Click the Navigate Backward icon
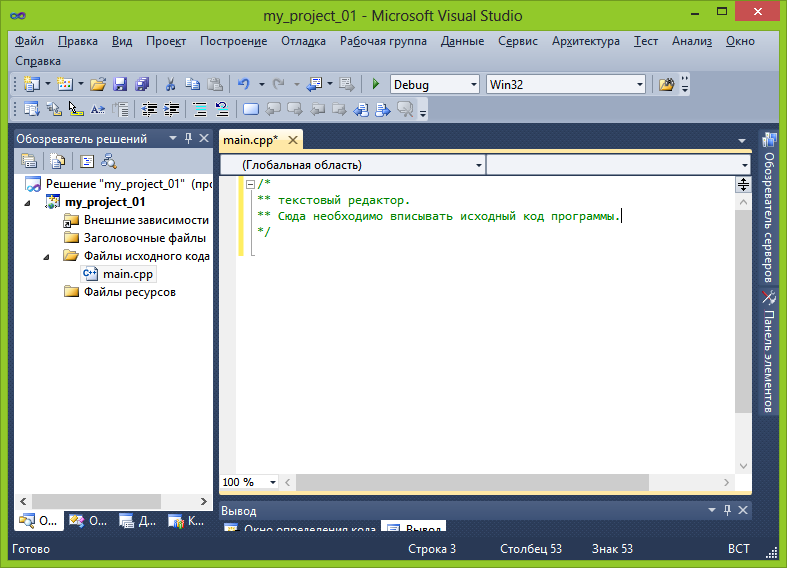 pos(315,84)
